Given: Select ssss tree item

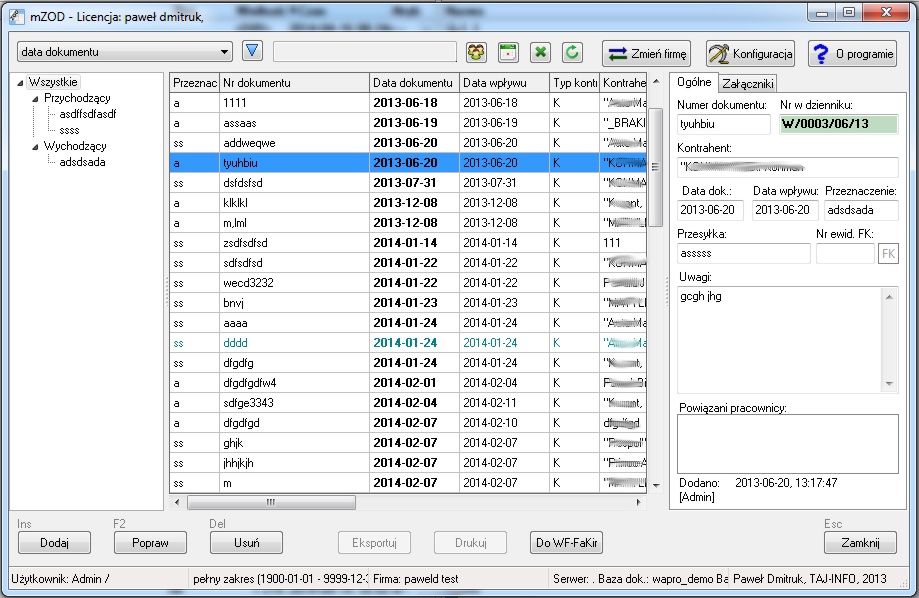Looking at the screenshot, I should coord(69,130).
